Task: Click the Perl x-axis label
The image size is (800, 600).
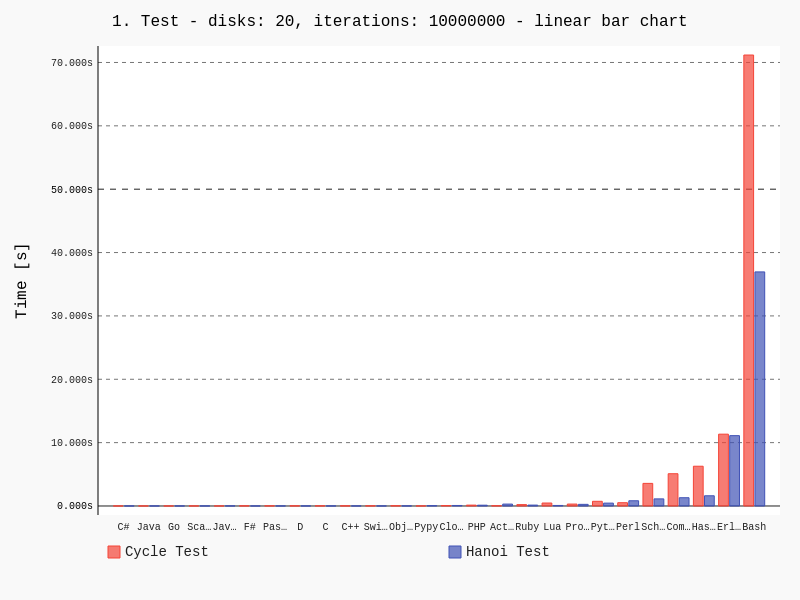Action: [x=628, y=527]
